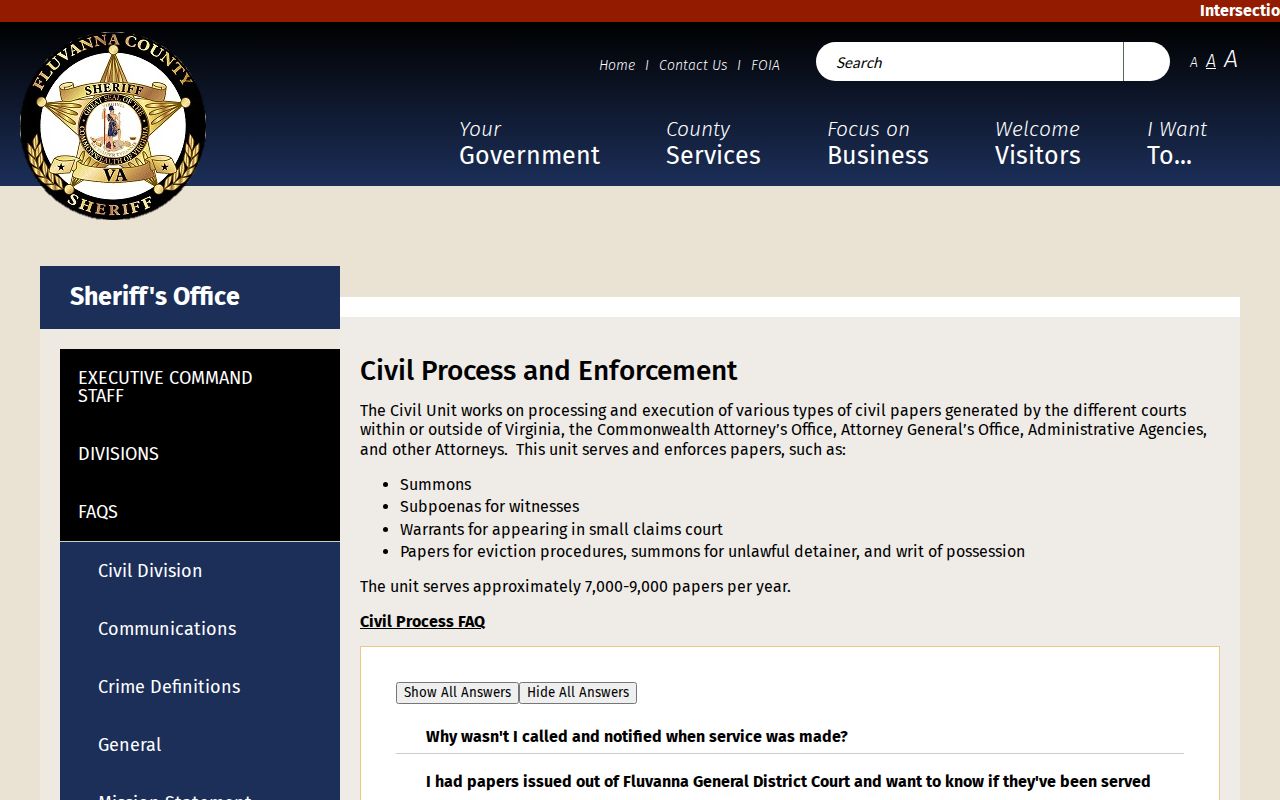The width and height of the screenshot is (1280, 800).
Task: Select the medium font size A
Action: [x=1210, y=62]
